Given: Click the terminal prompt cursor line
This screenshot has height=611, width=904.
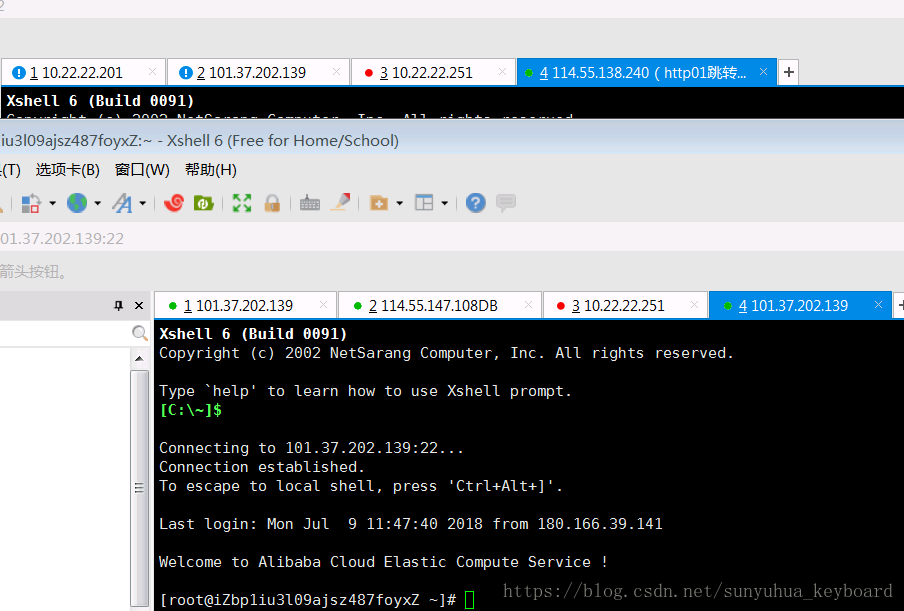Looking at the screenshot, I should [x=317, y=600].
